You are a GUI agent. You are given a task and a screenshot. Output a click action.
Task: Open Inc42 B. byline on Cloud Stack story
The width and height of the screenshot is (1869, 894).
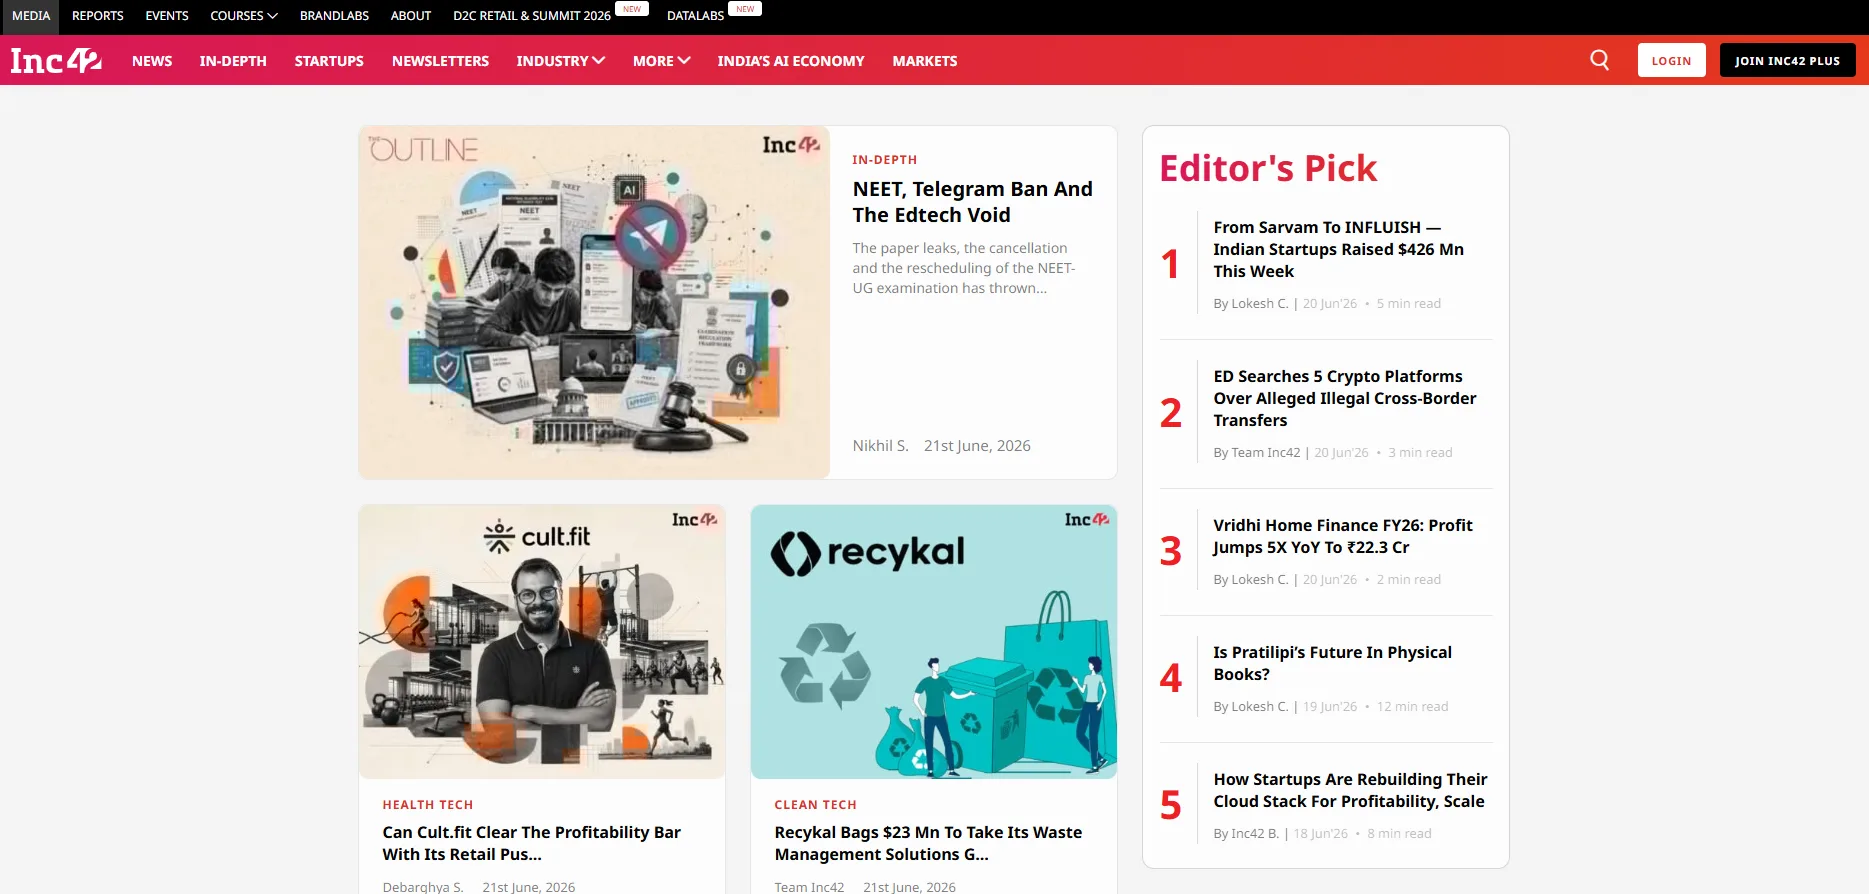(1255, 834)
